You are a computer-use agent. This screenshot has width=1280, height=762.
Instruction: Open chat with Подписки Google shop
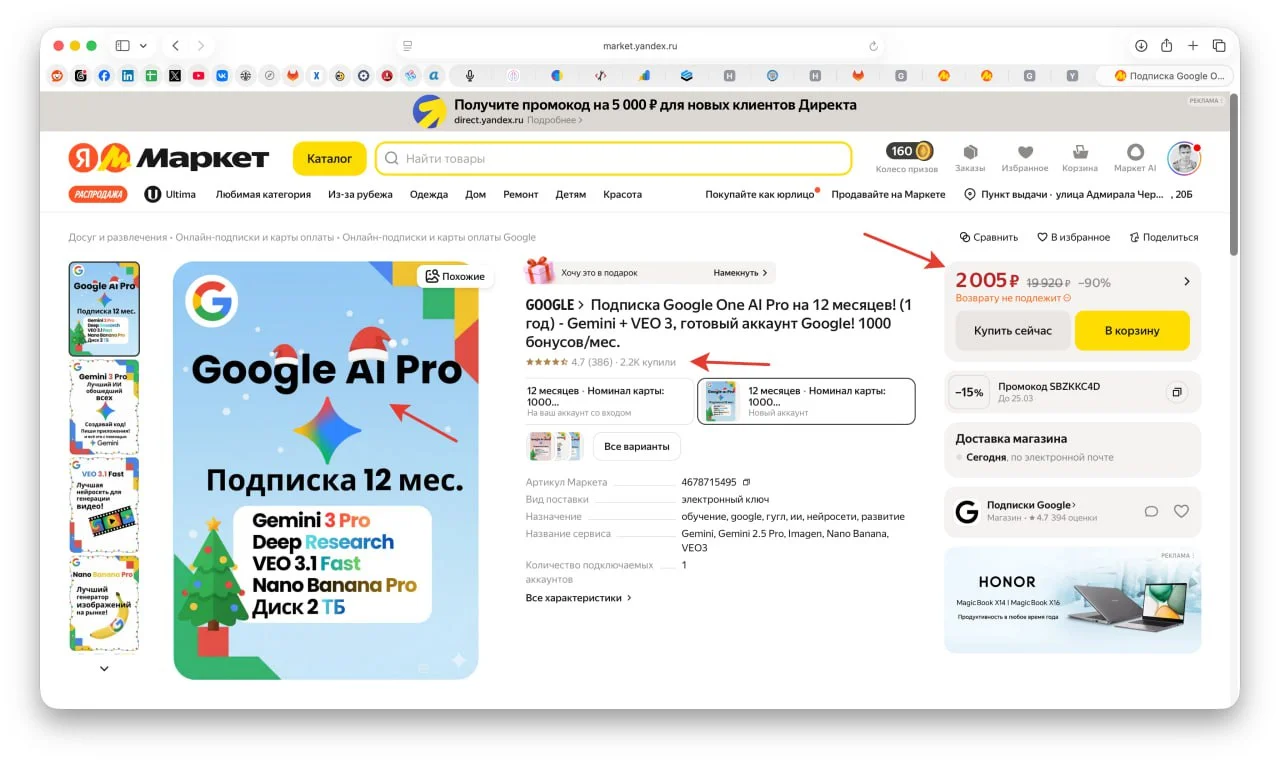point(1151,511)
